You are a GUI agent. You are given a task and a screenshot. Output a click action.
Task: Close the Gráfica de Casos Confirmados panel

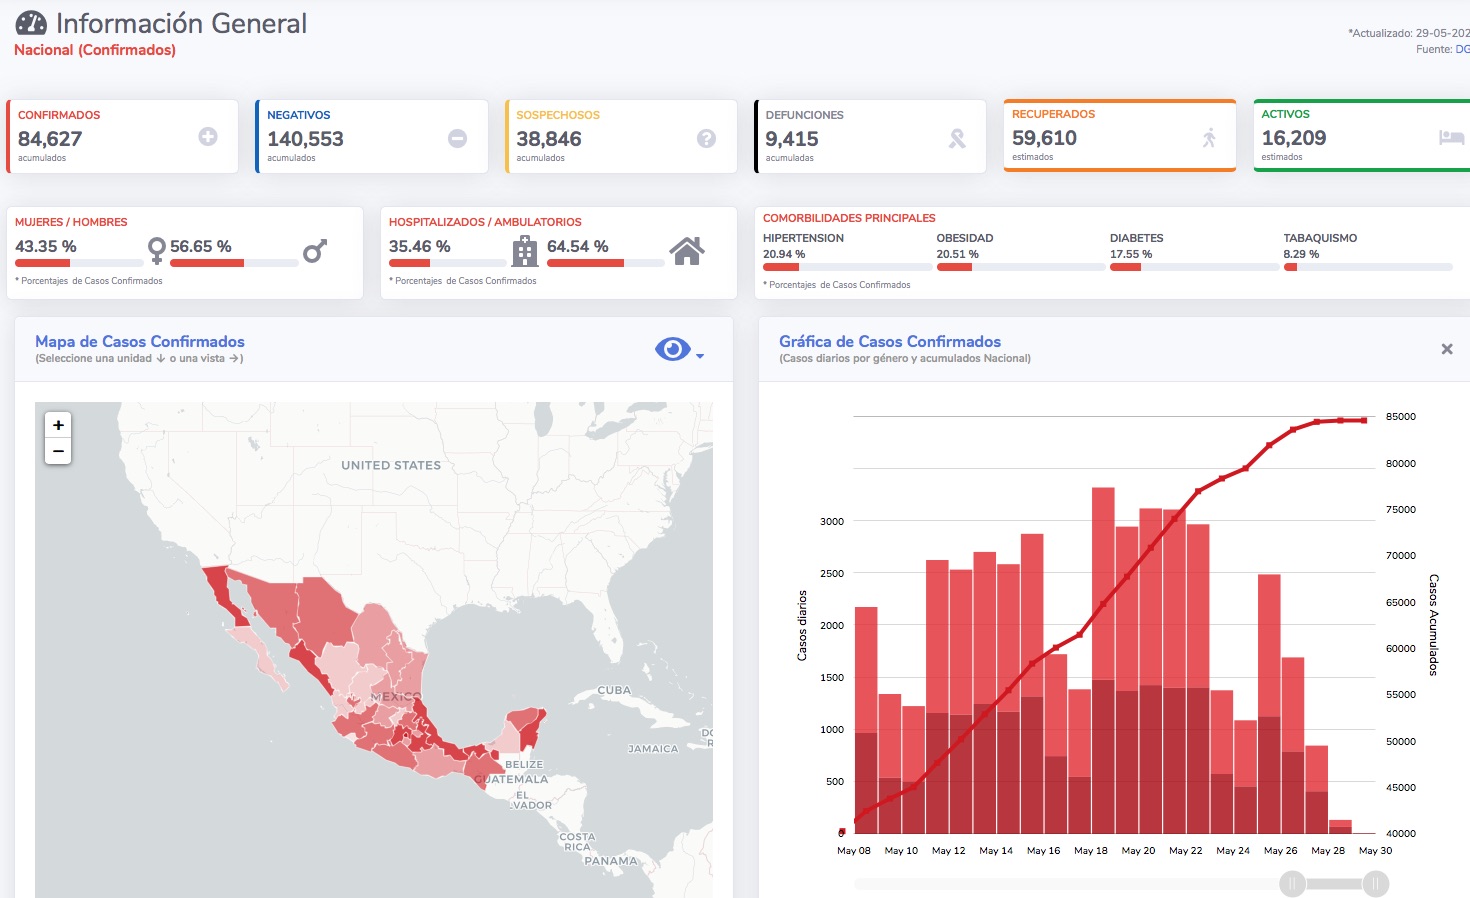[1447, 349]
